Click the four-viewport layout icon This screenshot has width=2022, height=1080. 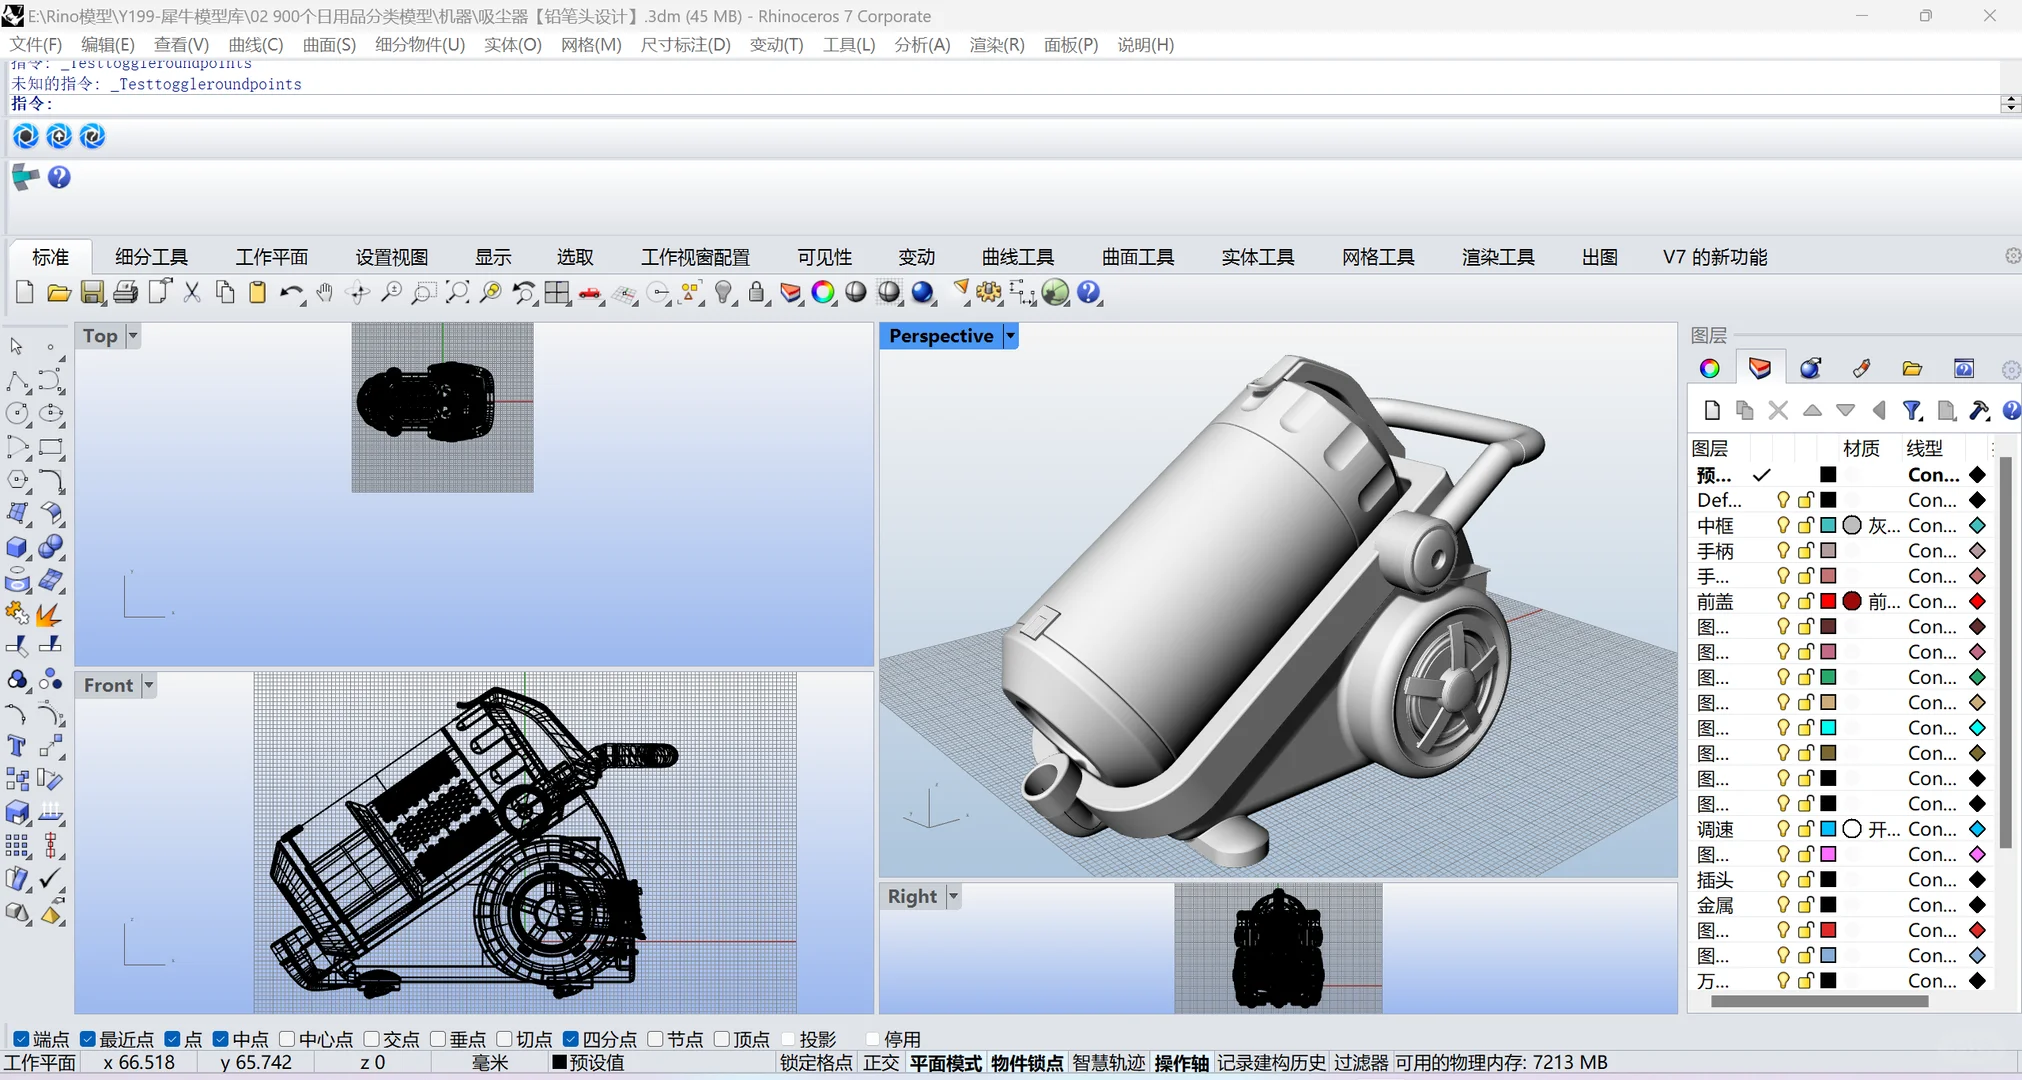(557, 293)
